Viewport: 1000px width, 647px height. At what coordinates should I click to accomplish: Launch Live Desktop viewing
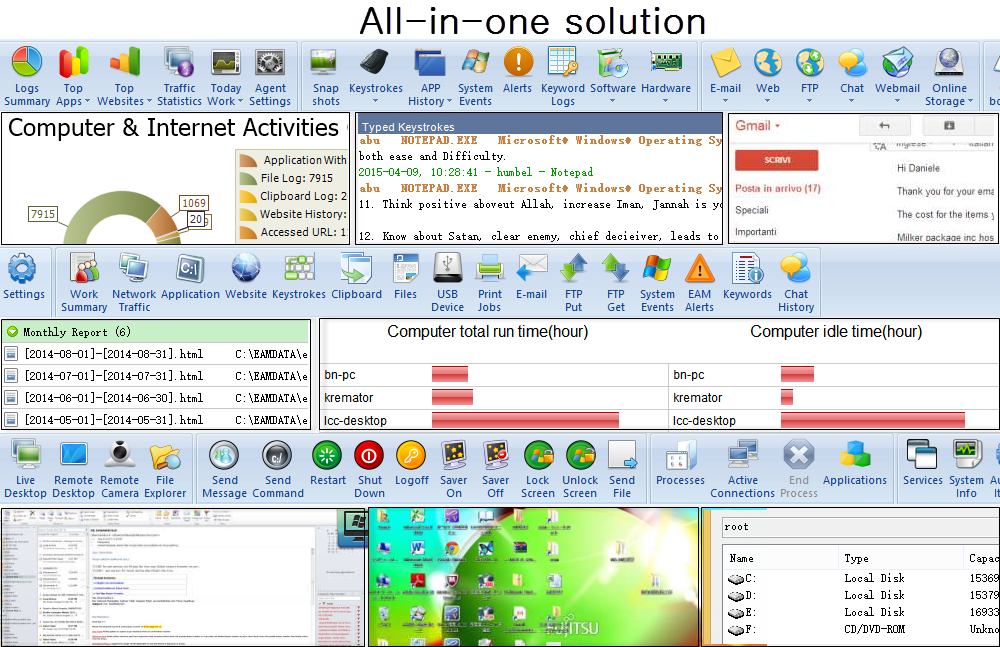[25, 467]
